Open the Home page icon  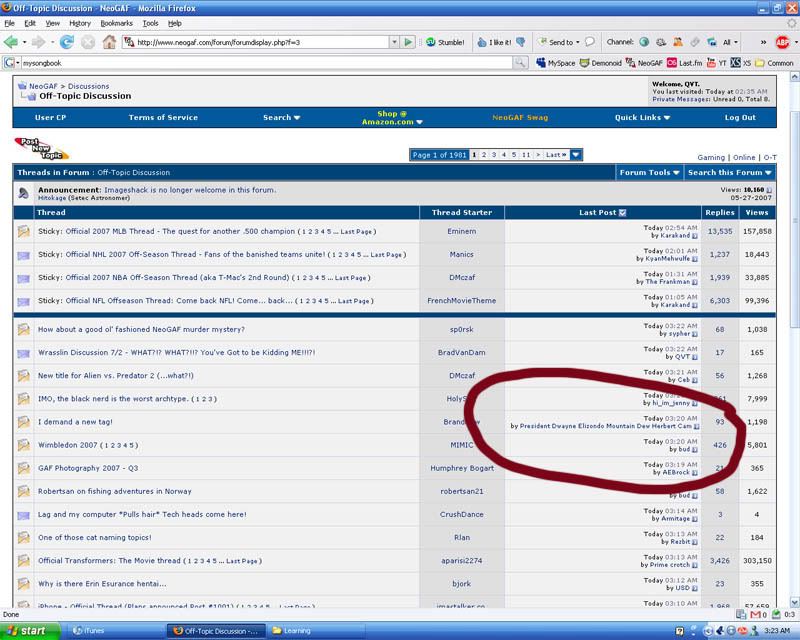point(109,42)
